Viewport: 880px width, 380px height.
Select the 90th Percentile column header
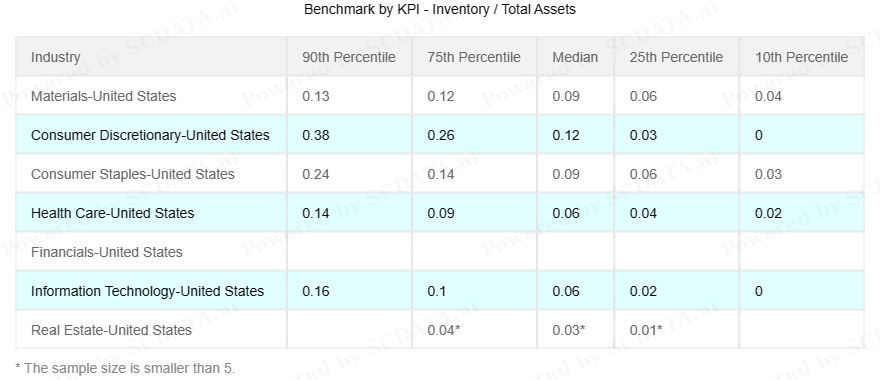tap(349, 57)
